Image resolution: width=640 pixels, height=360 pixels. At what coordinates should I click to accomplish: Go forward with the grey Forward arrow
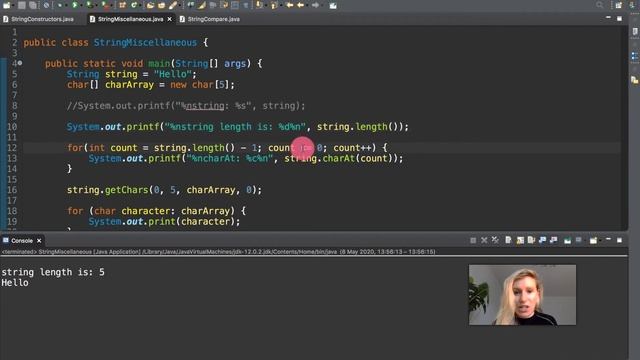[315, 5]
